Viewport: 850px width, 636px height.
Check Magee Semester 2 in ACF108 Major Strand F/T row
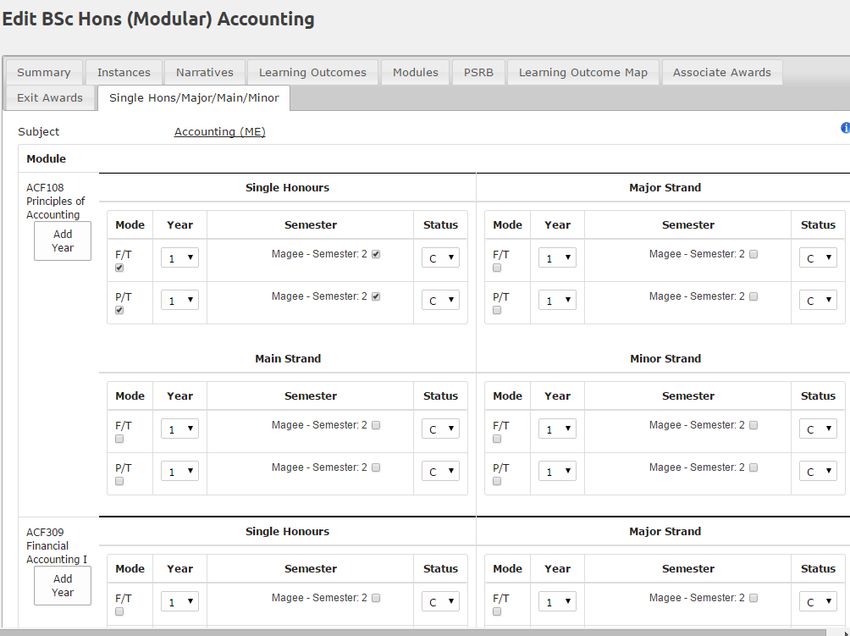click(753, 254)
